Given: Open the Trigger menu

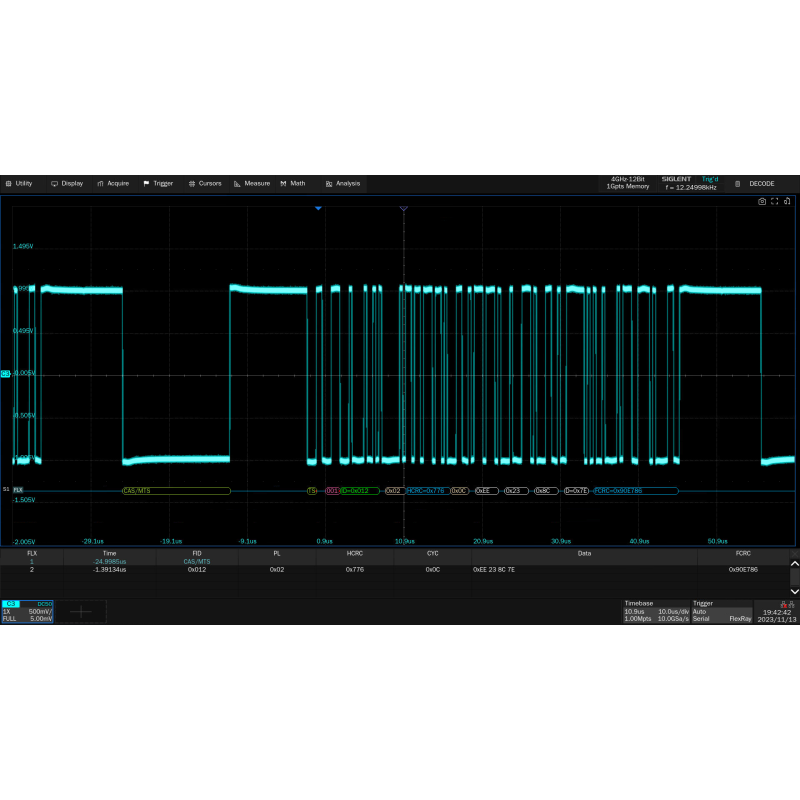Looking at the screenshot, I should pos(158,184).
